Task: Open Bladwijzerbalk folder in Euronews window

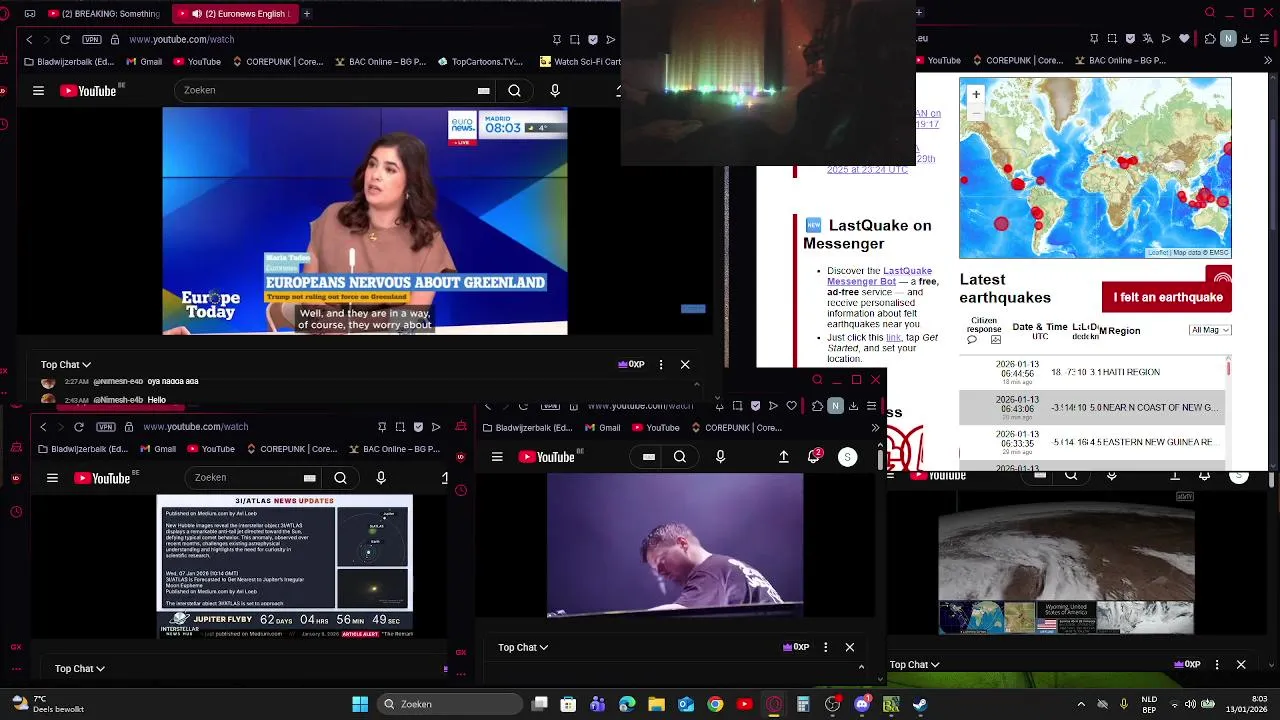Action: point(70,61)
